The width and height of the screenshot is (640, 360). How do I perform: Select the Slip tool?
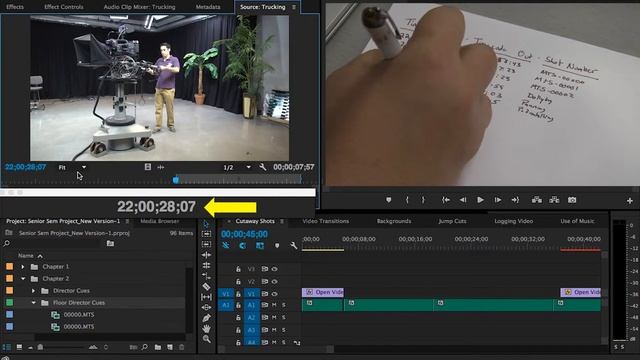tap(206, 297)
